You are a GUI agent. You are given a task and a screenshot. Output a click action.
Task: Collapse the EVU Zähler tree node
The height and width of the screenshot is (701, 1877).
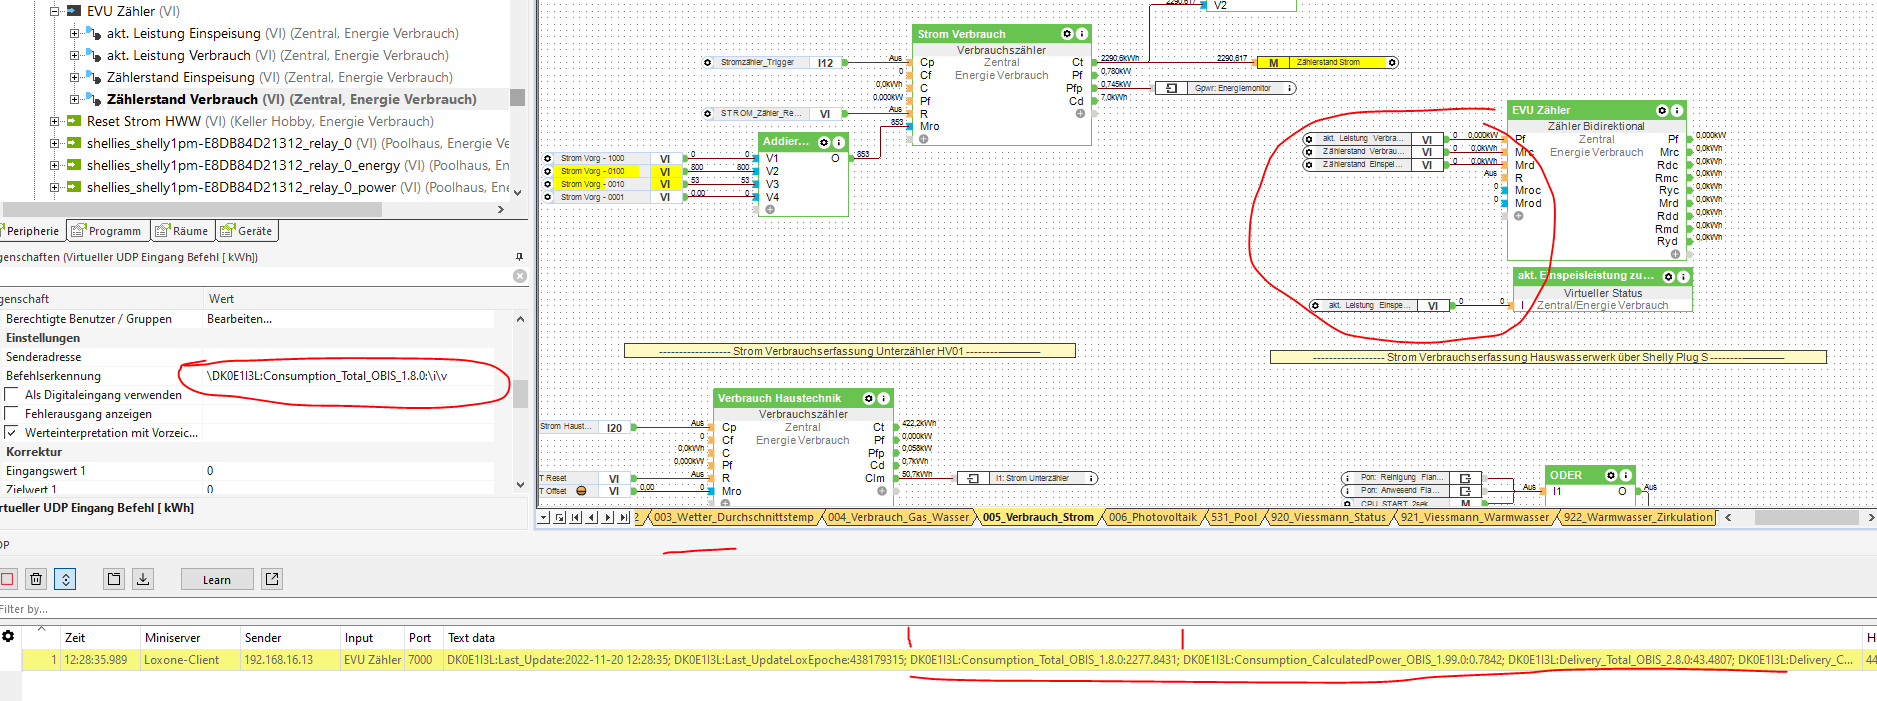point(55,11)
